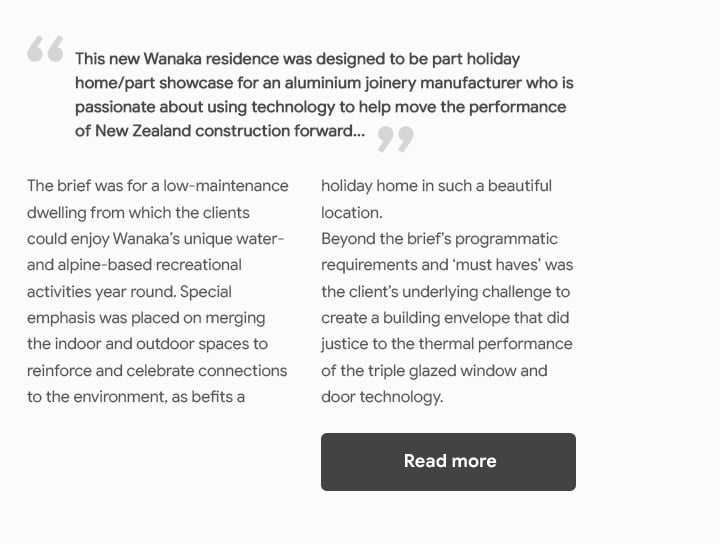Click the line 'reinforce and celebrate connections'
721x544 pixels.
pyautogui.click(x=157, y=371)
